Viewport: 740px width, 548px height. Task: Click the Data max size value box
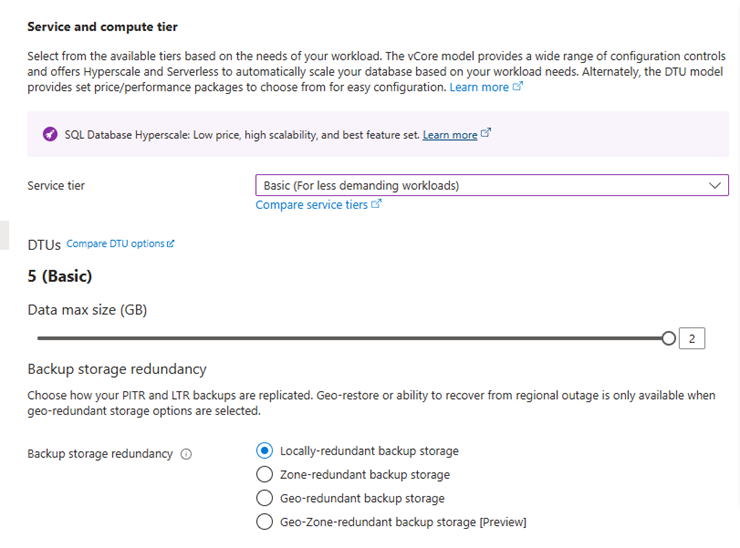691,339
